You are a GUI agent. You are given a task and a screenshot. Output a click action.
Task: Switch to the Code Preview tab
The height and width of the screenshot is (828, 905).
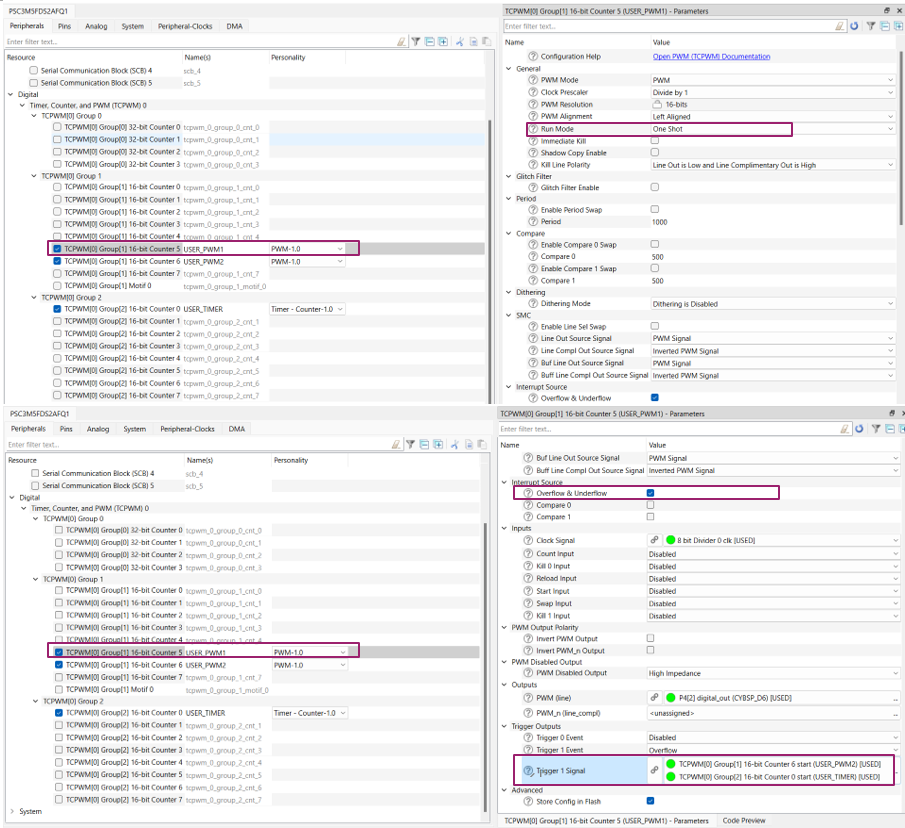(744, 820)
